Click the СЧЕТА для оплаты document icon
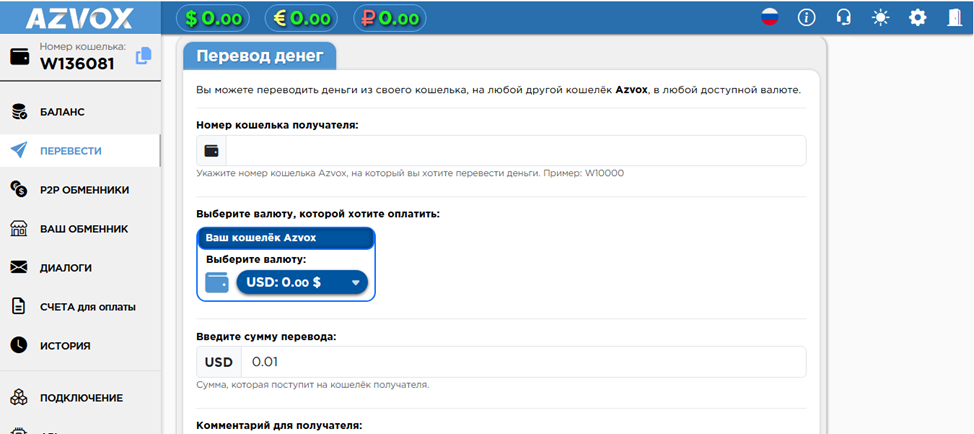Viewport: 974px width, 434px height. [19, 307]
